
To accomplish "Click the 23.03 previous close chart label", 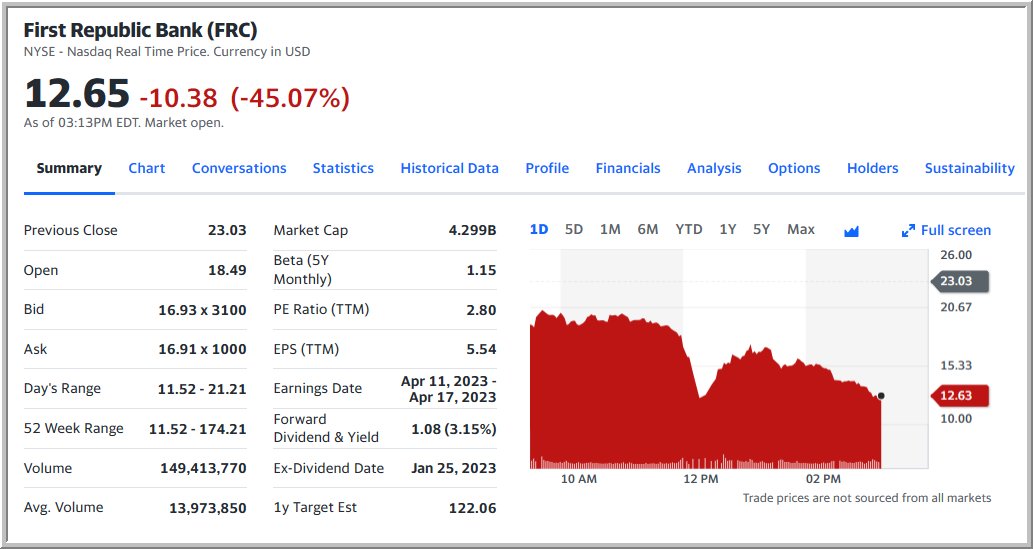I will pyautogui.click(x=960, y=281).
